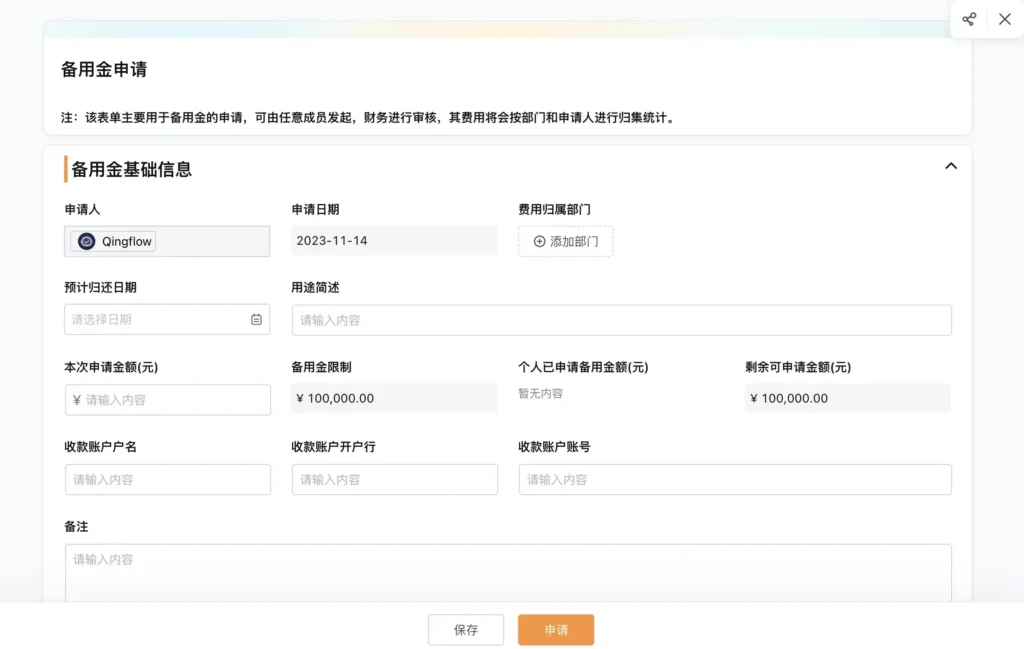Focus the 本次申请金额 amount input

[x=168, y=400]
